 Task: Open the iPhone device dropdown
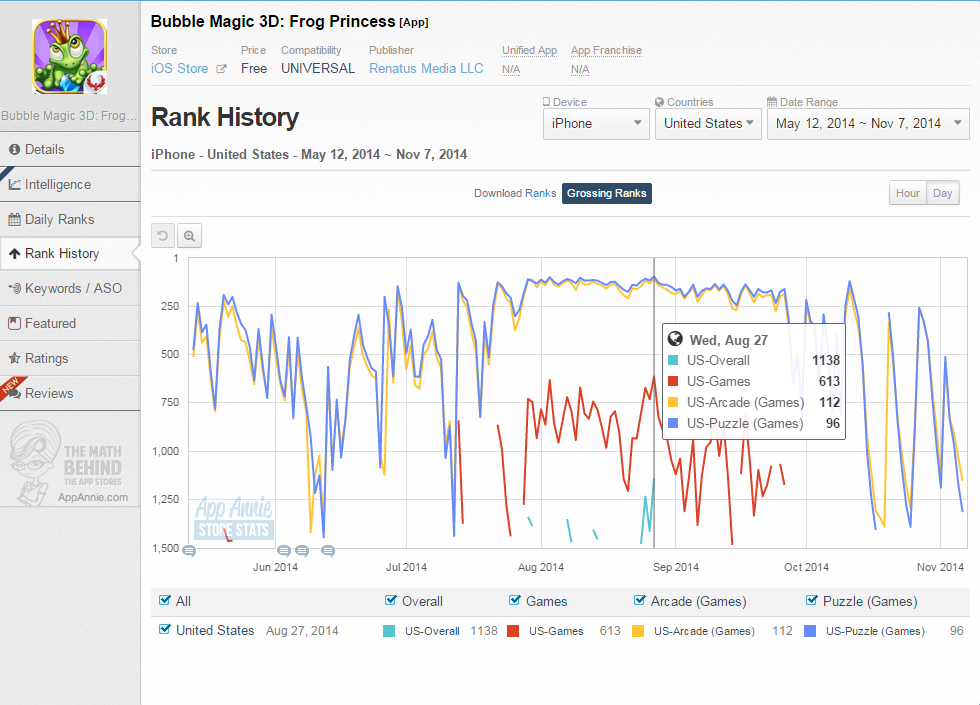point(596,124)
